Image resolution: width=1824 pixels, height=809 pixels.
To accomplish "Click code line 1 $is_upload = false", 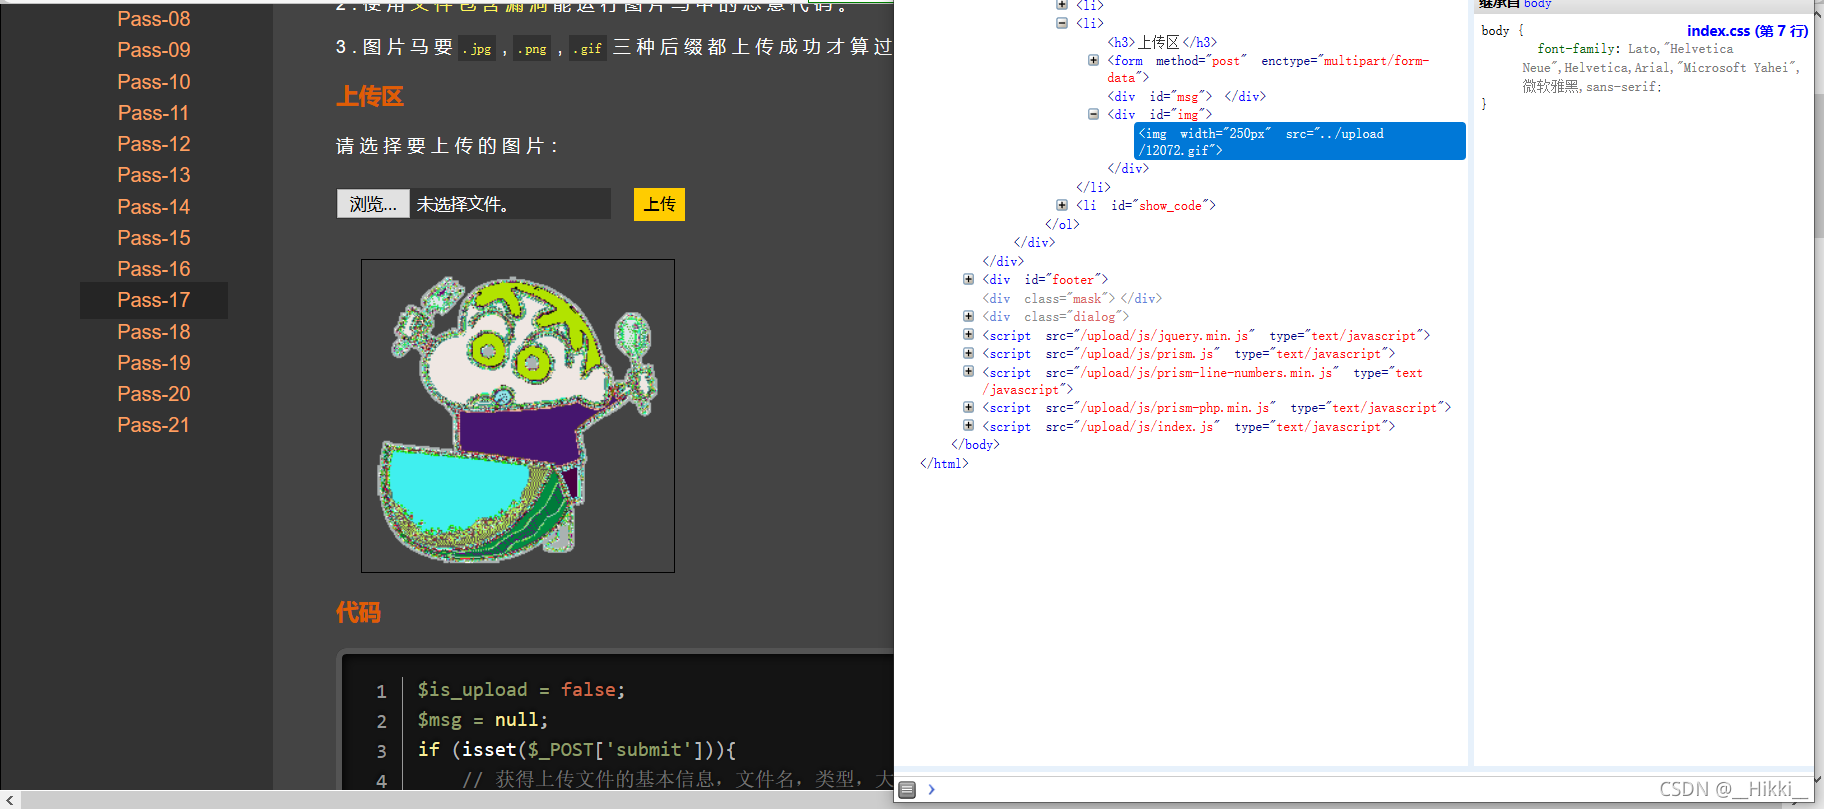I will click(x=521, y=690).
